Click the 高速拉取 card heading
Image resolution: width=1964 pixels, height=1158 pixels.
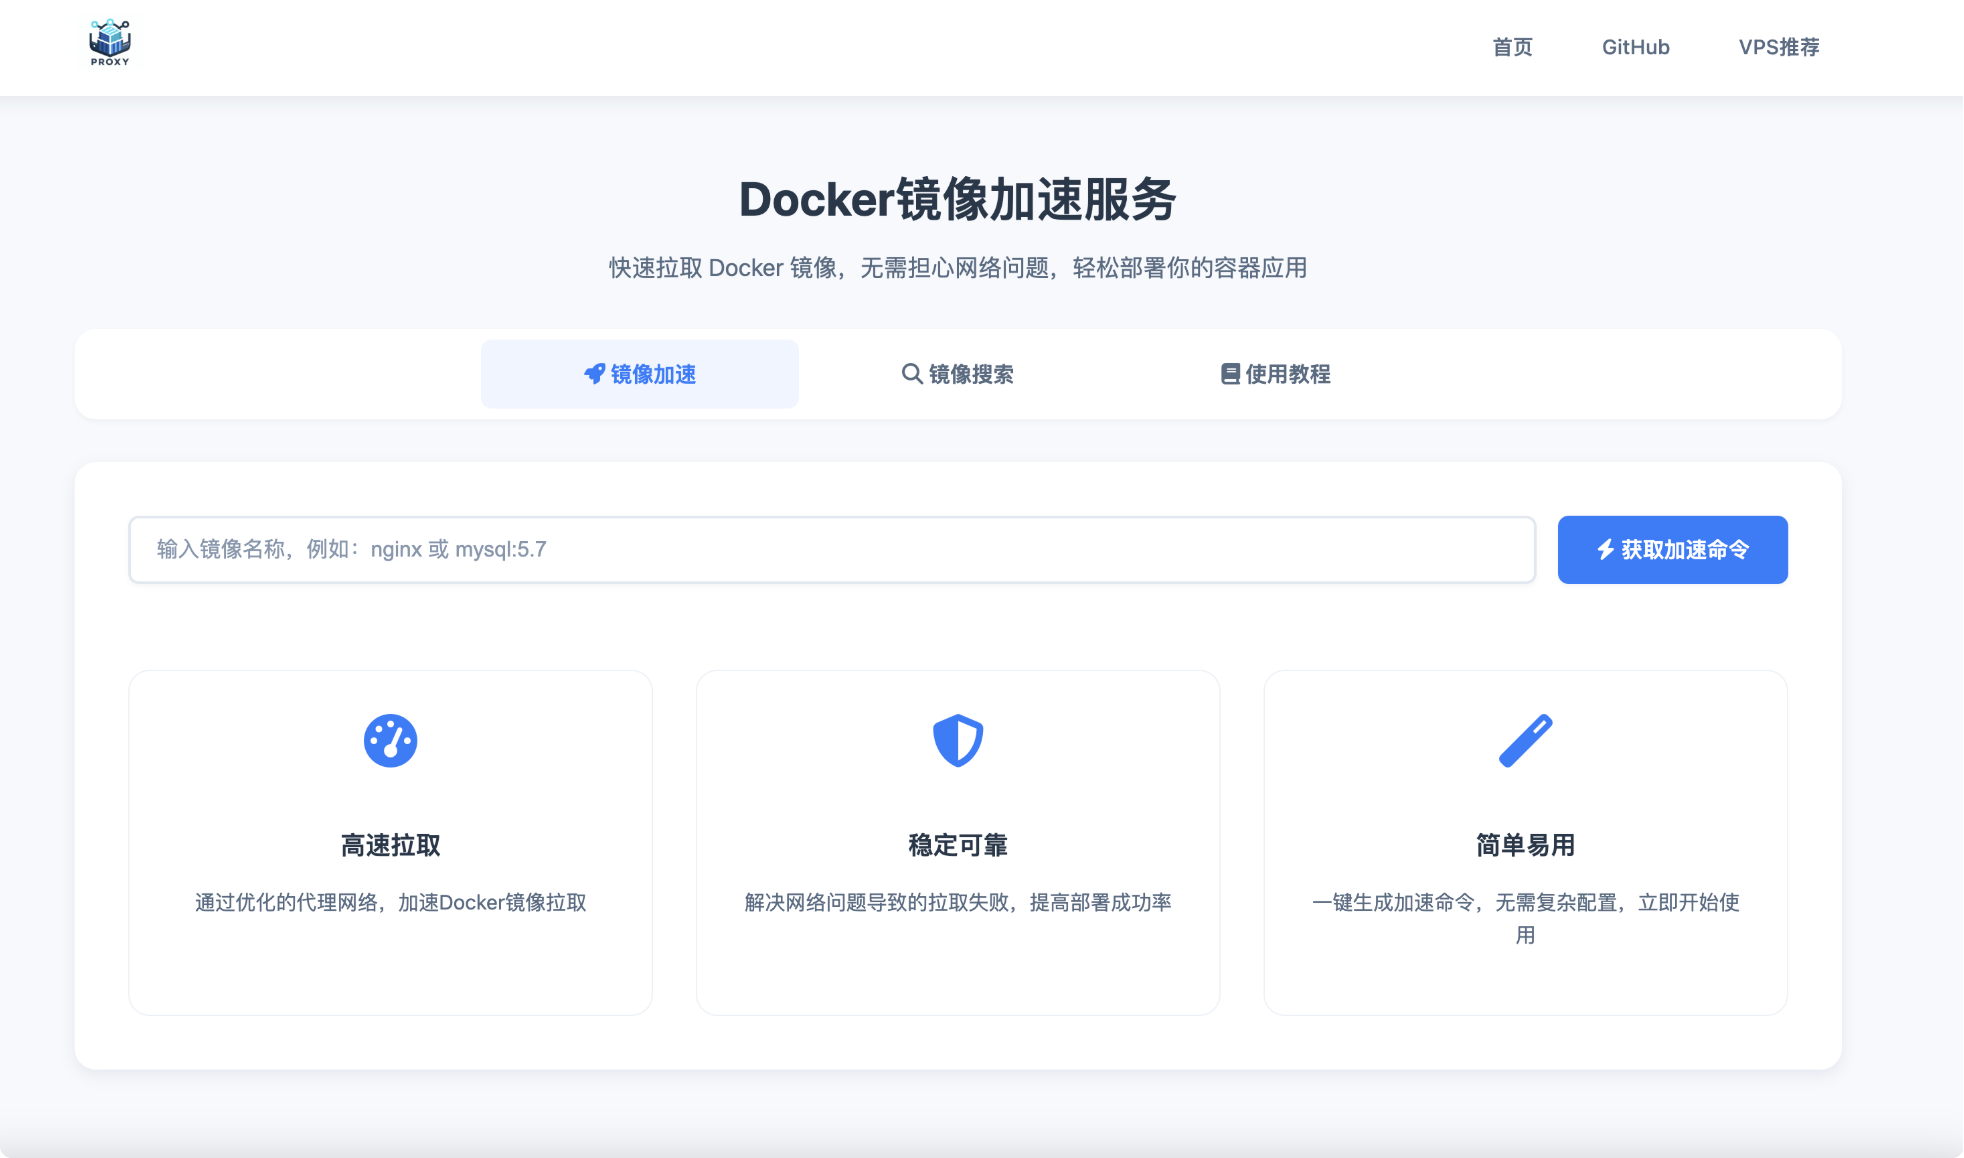tap(390, 845)
